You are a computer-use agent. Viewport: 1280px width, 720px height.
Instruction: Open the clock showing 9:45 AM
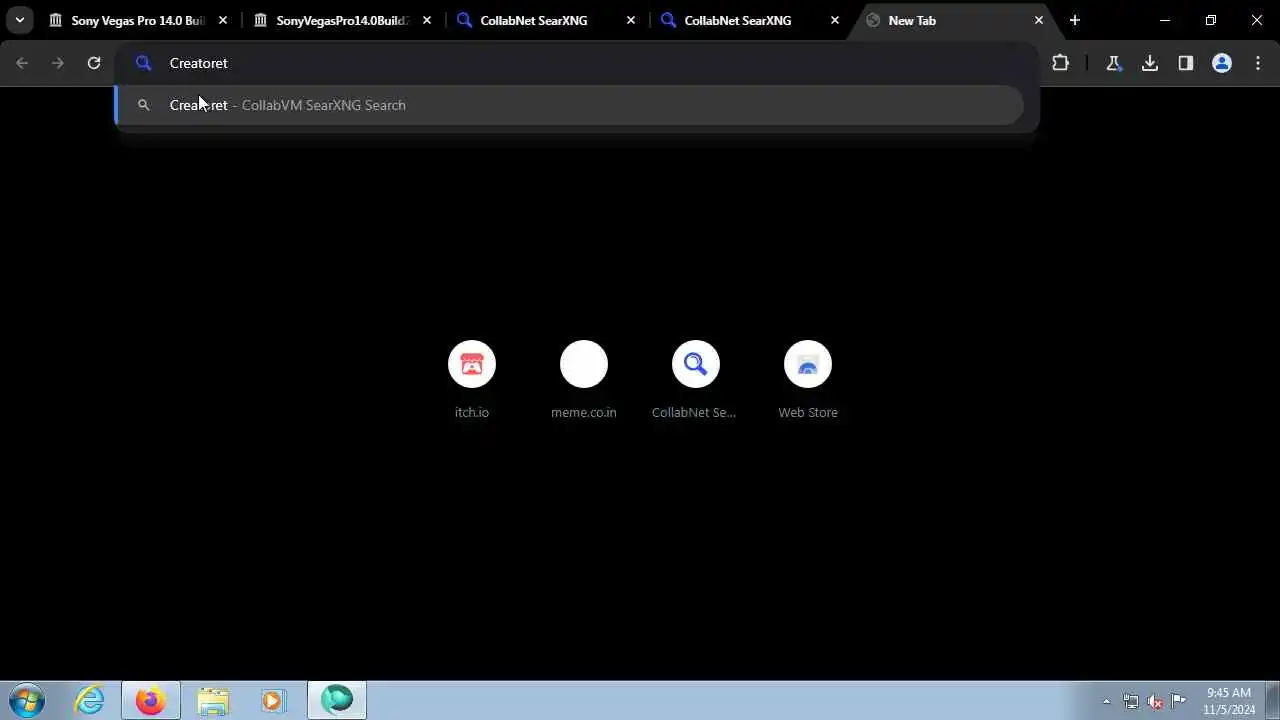click(x=1229, y=701)
